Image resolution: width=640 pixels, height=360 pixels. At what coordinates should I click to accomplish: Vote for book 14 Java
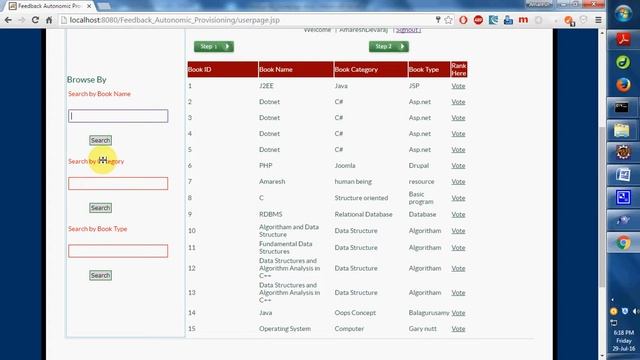[458, 313]
